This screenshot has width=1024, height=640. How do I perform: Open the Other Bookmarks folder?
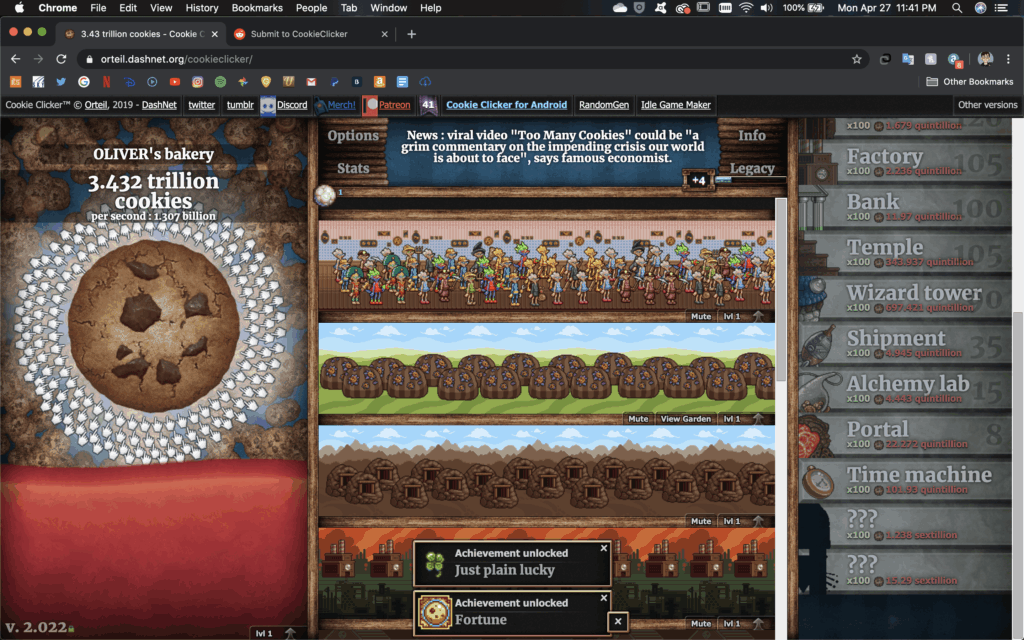click(x=970, y=82)
